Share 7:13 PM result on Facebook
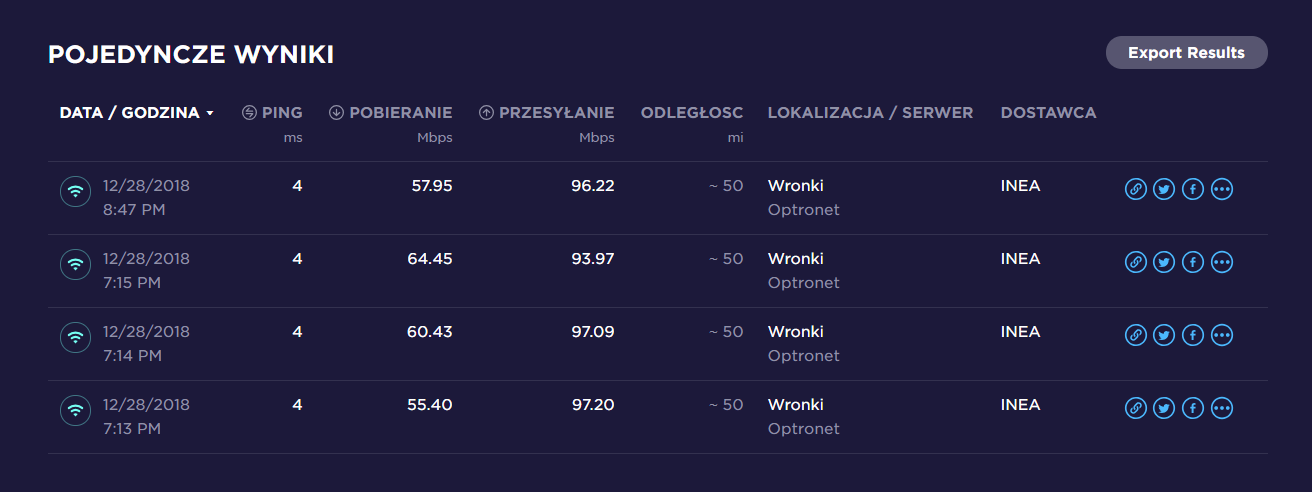 click(x=1192, y=408)
